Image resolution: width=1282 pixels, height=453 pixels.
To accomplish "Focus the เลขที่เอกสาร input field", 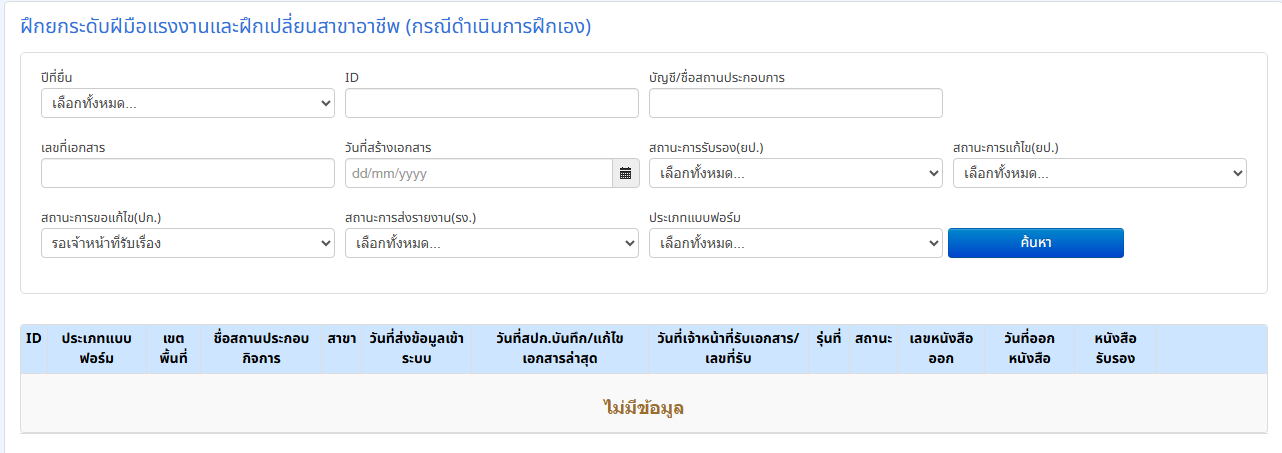I will pos(187,173).
